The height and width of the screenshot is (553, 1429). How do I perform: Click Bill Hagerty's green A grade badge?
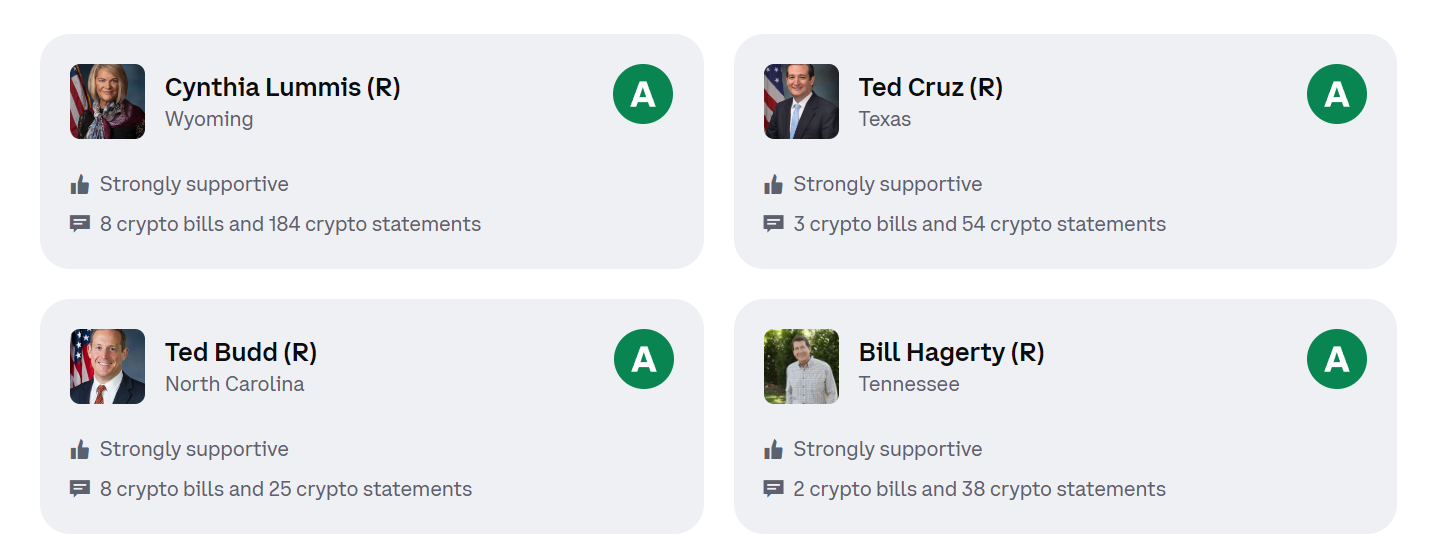point(1337,359)
